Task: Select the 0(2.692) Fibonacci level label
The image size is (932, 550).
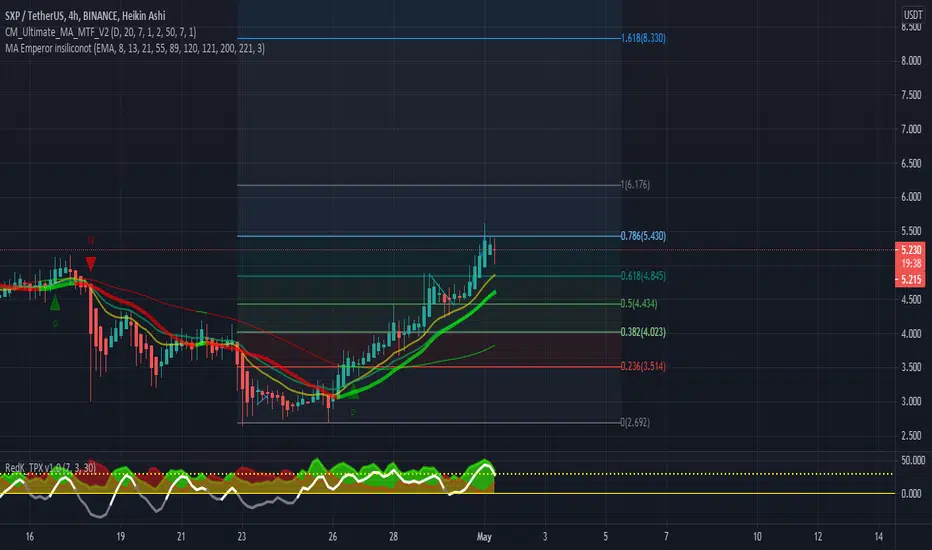Action: tap(635, 423)
